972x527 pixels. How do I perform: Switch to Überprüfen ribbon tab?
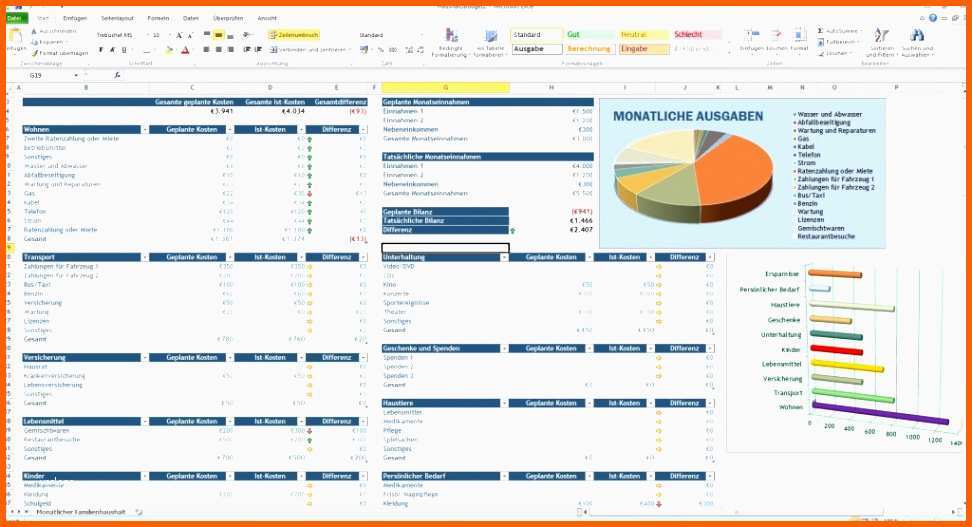[228, 19]
